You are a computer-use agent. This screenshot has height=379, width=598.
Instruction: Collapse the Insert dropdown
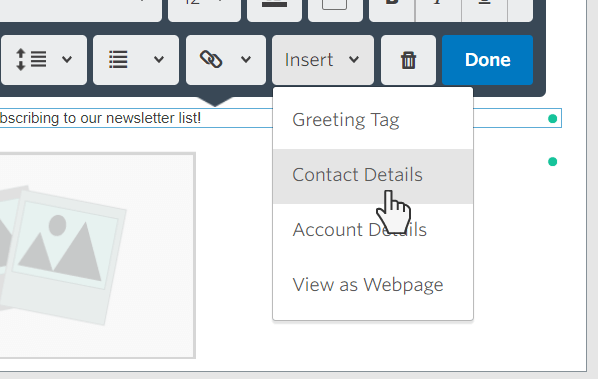[323, 60]
